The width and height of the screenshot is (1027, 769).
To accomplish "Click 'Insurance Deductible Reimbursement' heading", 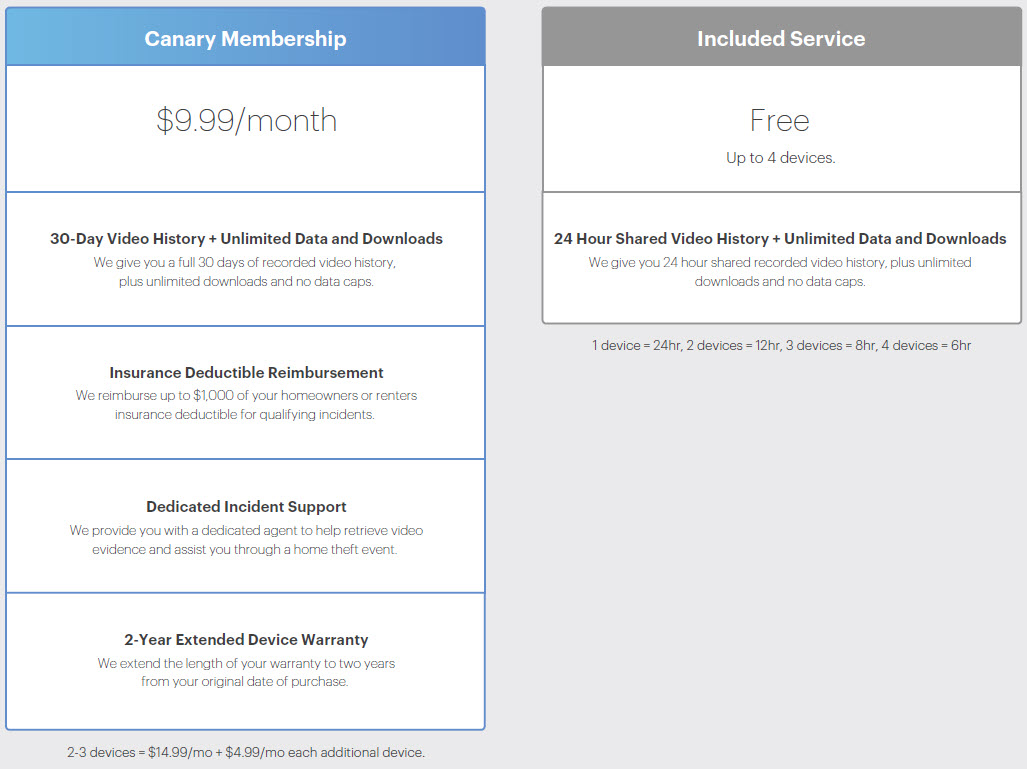I will tap(246, 373).
